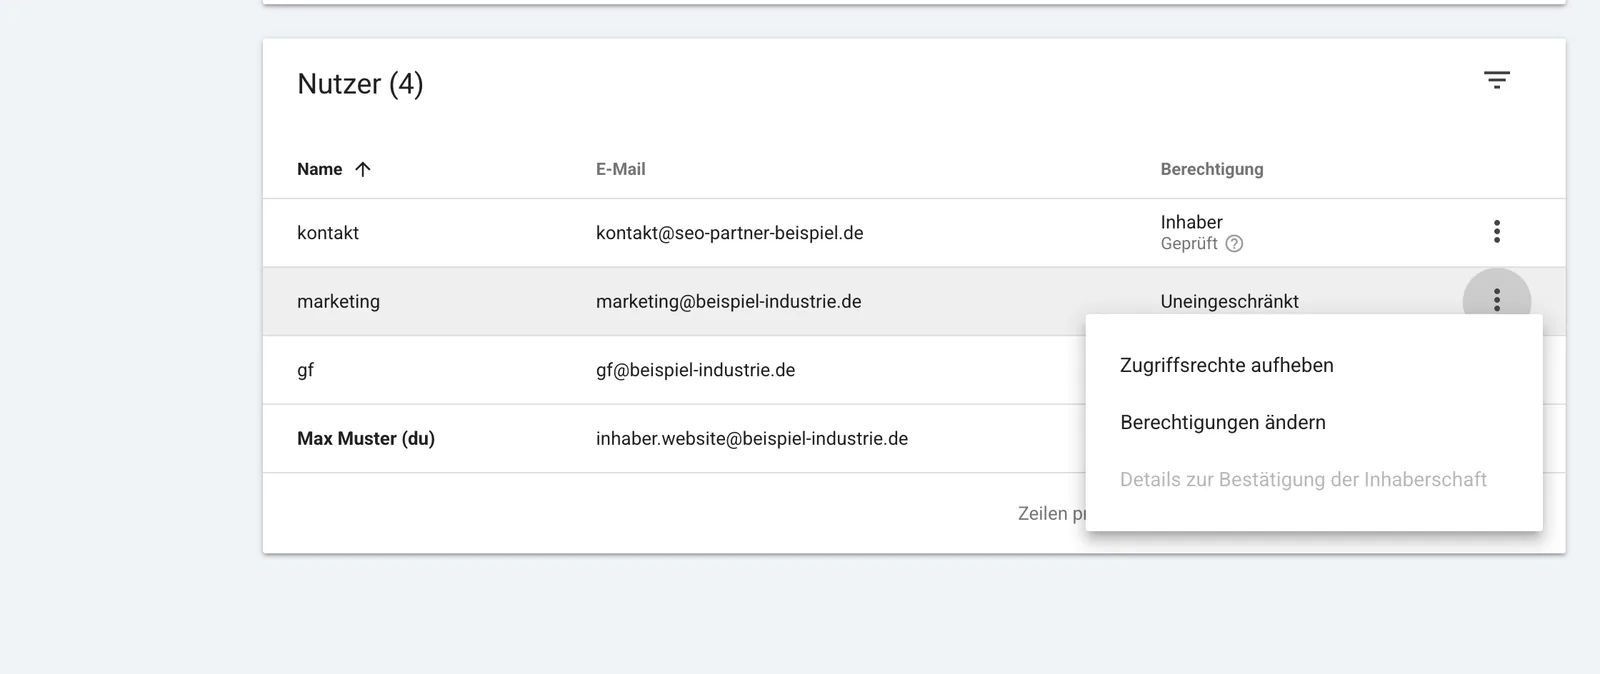Click the Nutzer (4) heading
The image size is (1600, 674).
[x=360, y=84]
